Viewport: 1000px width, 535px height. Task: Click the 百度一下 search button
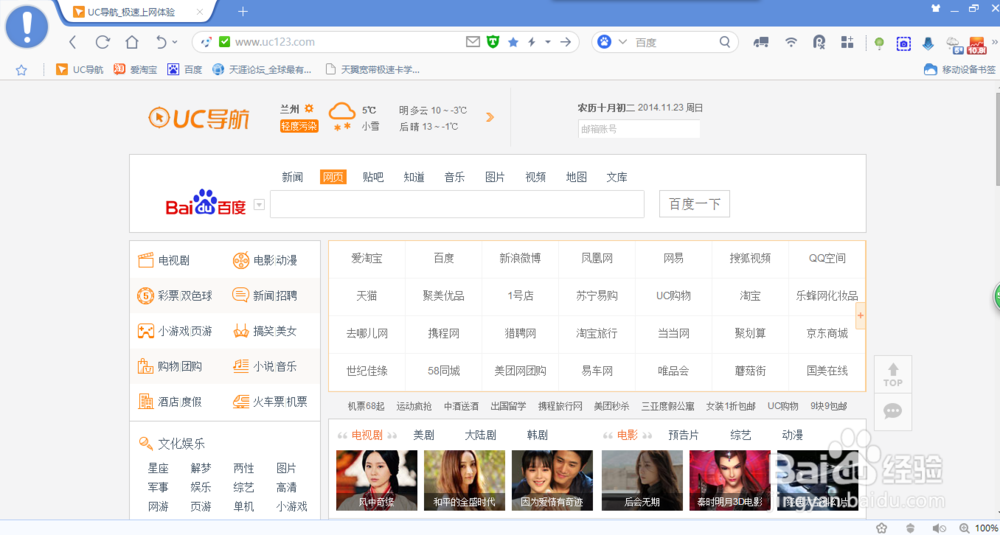[695, 204]
